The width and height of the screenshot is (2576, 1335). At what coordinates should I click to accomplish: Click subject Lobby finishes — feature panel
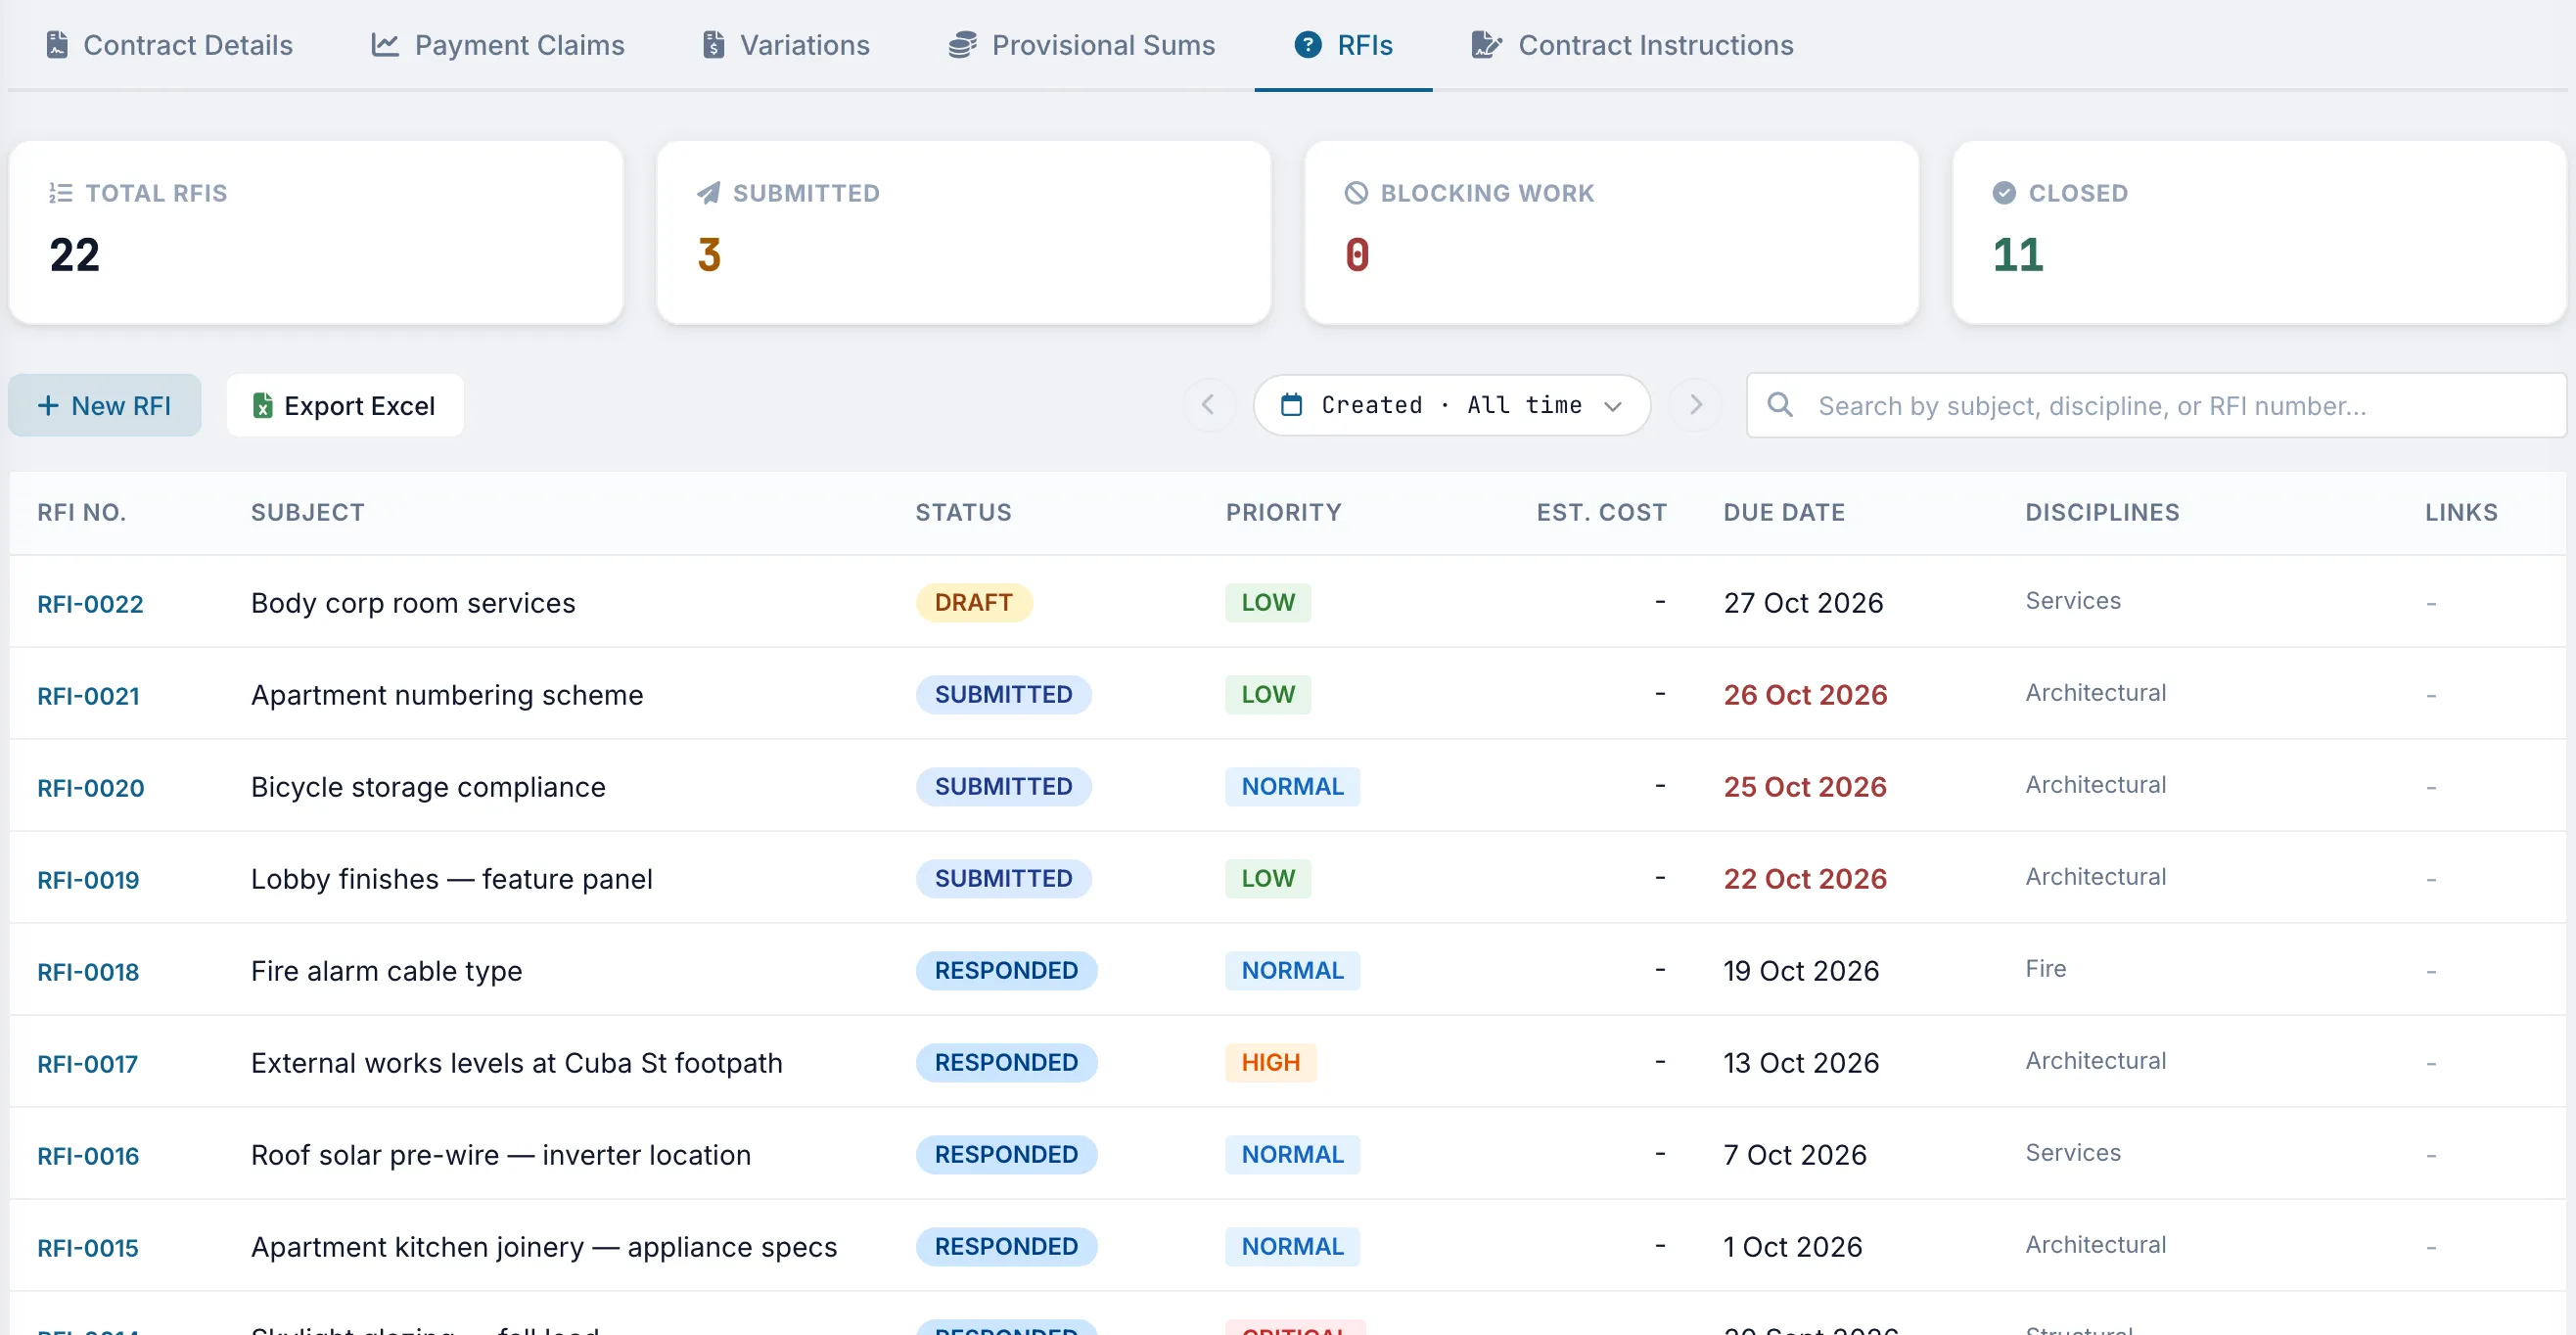451,879
